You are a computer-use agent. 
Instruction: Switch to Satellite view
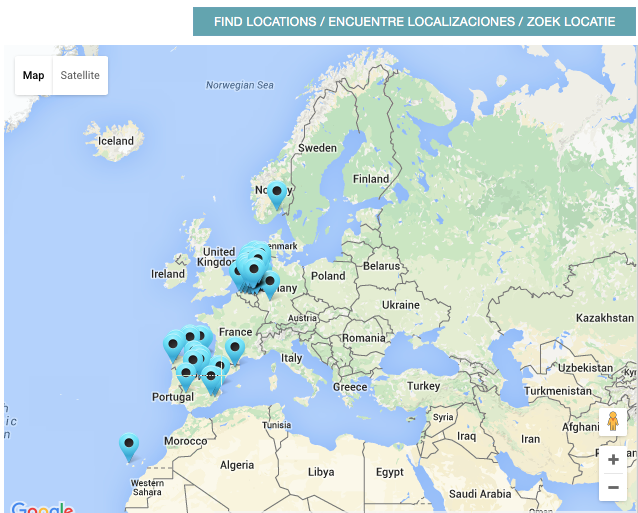[x=80, y=75]
